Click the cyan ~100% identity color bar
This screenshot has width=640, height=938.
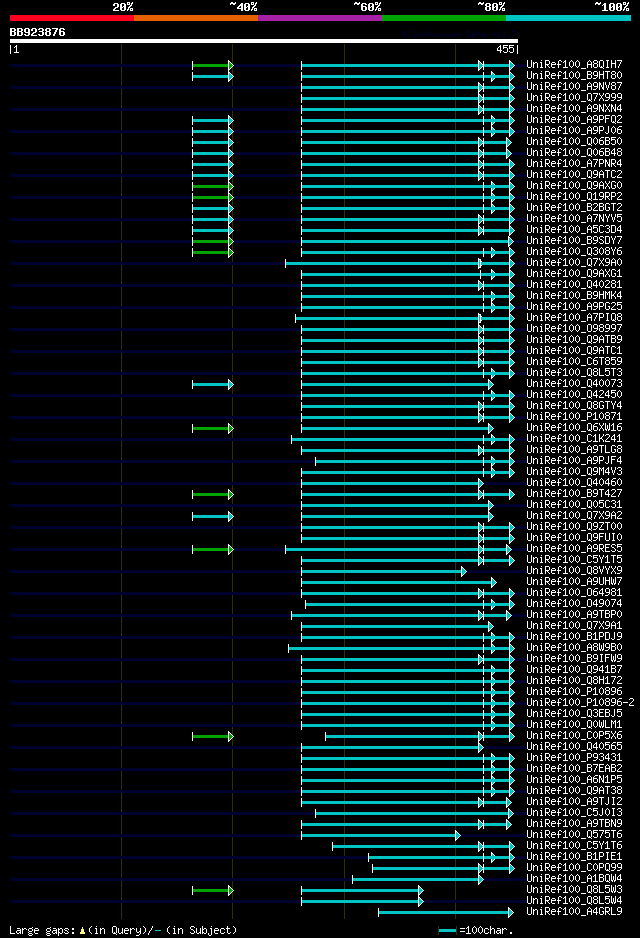coord(568,18)
